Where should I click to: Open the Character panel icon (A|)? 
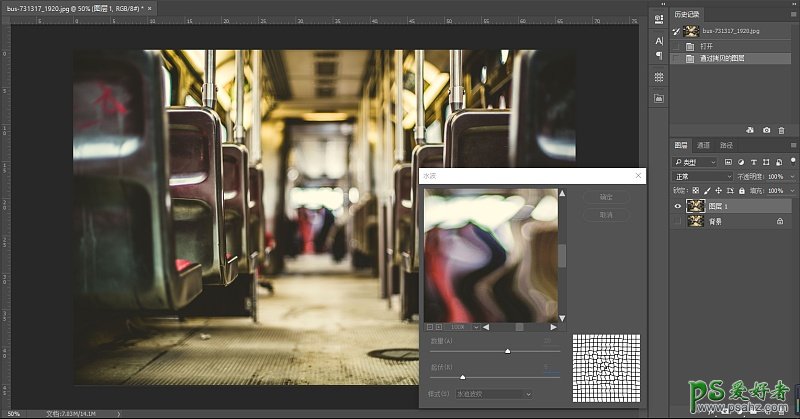click(659, 41)
